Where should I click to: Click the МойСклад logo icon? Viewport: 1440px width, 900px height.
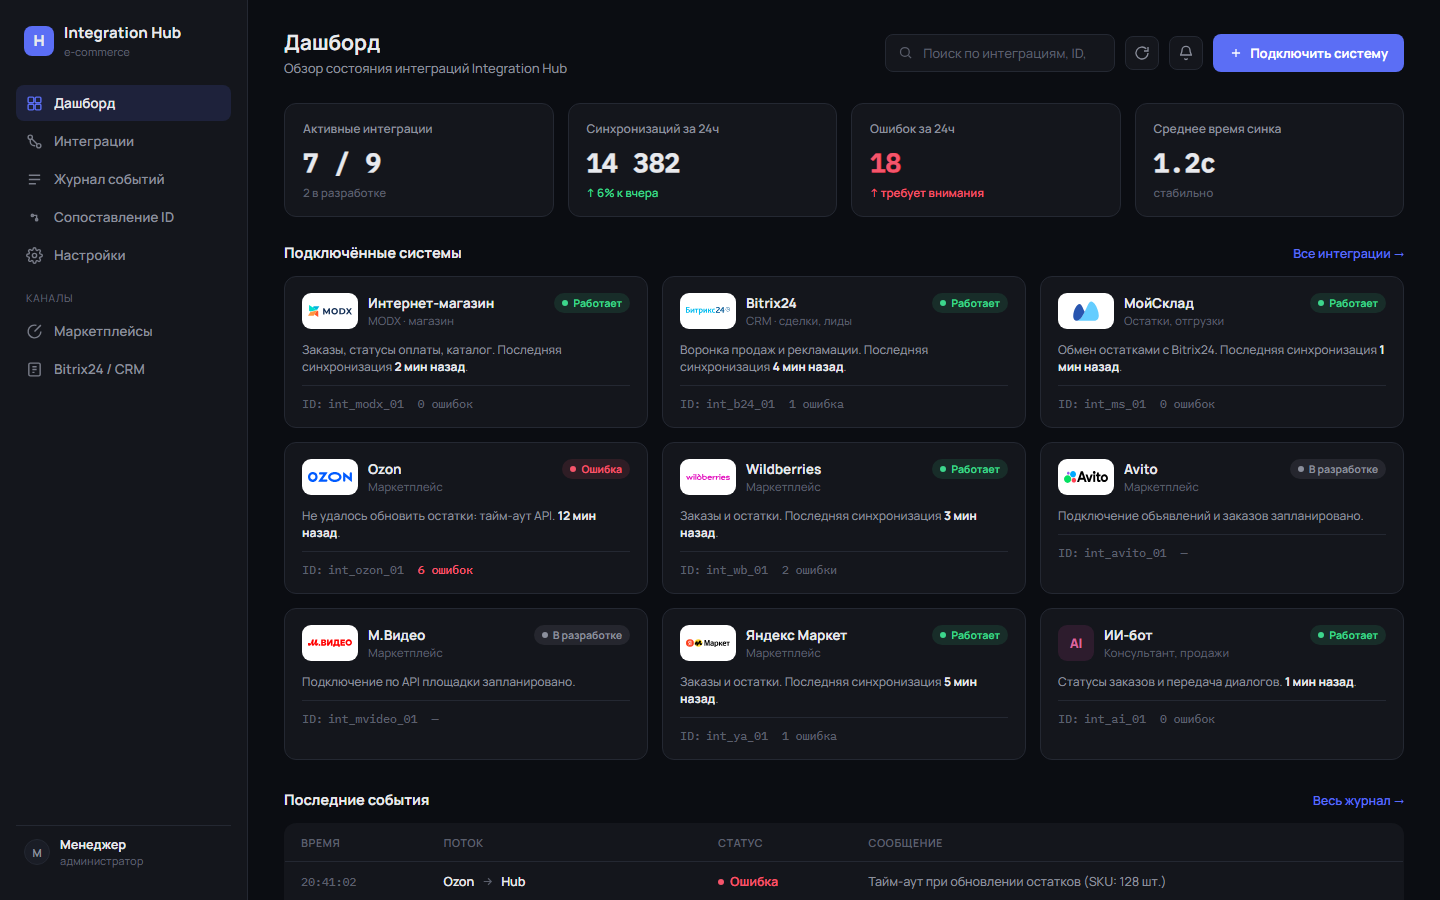click(x=1086, y=311)
